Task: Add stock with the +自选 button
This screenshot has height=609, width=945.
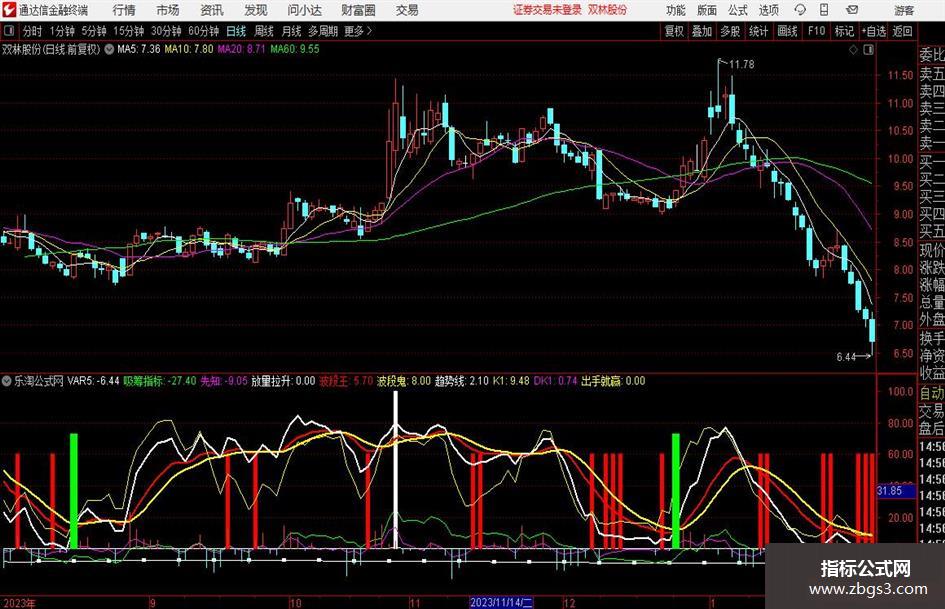Action: click(874, 31)
